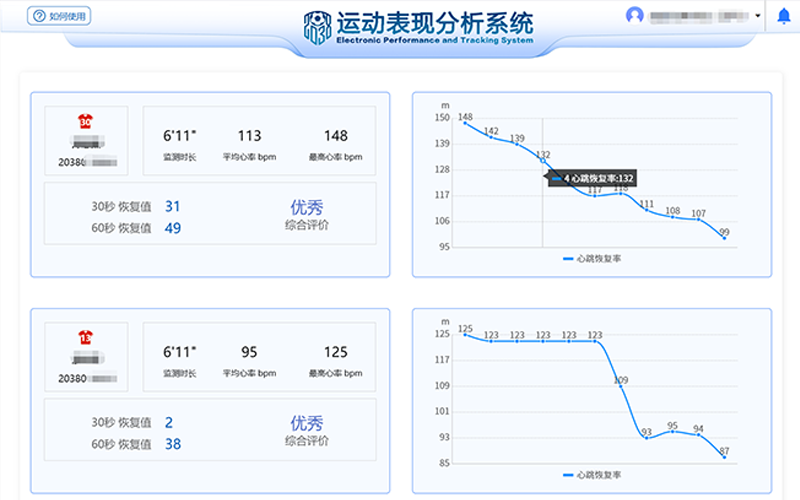Click the 30秒 恢复值 value 2
Image resolution: width=800 pixels, height=500 pixels.
[x=169, y=422]
